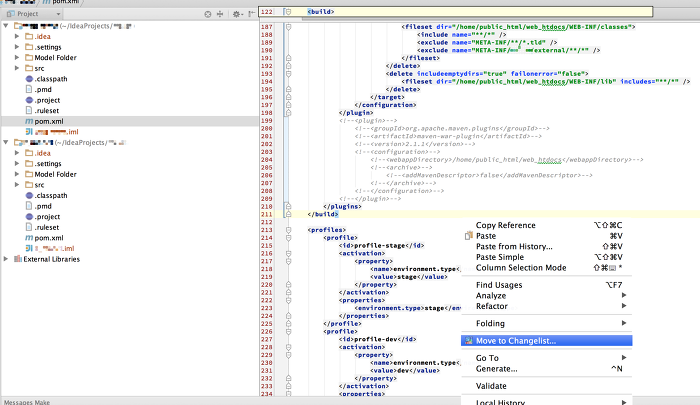
Task: Toggle code fold marker at line 187
Action: click(x=288, y=27)
